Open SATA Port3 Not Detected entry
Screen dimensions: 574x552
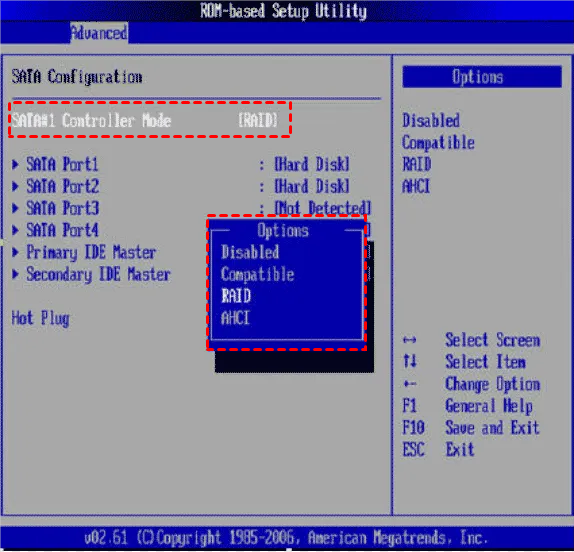323,208
